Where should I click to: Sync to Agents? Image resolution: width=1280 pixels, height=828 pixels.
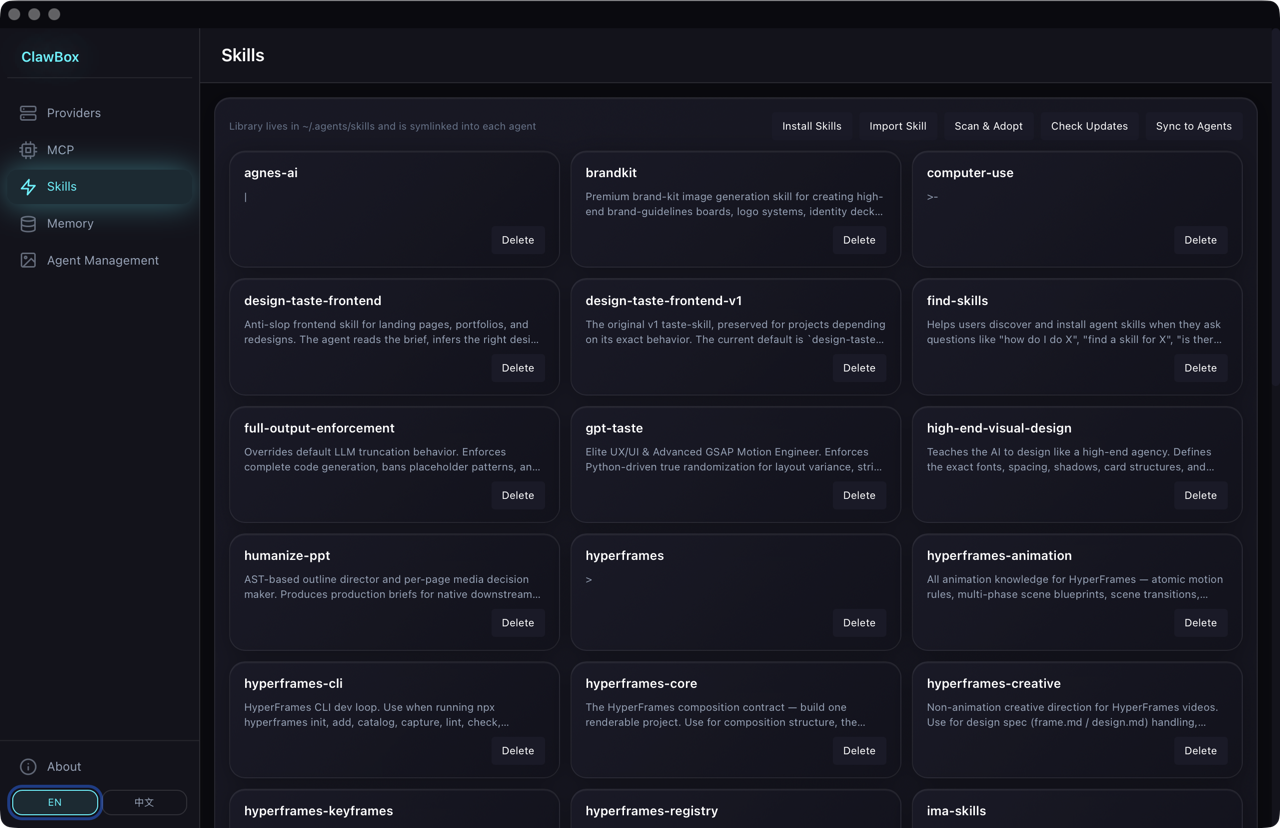click(1194, 126)
